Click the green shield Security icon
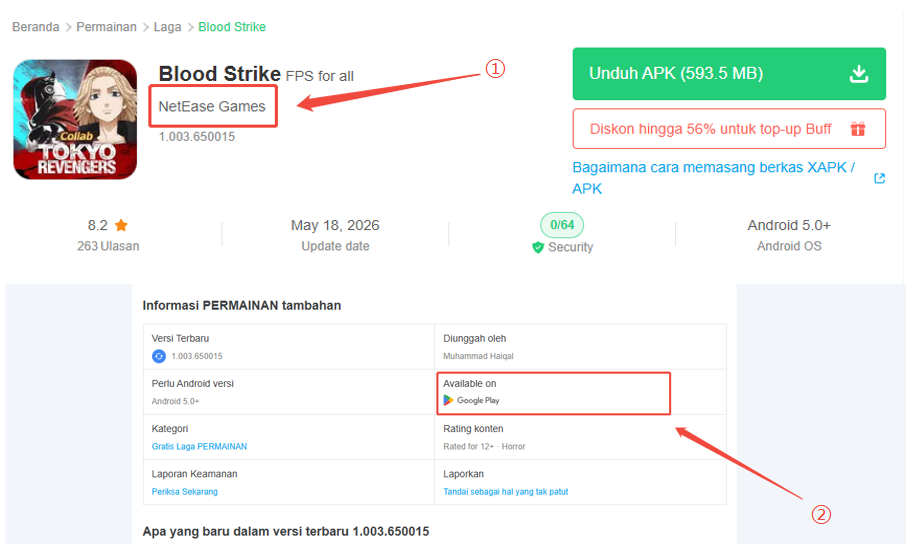Image resolution: width=911 pixels, height=550 pixels. [538, 247]
